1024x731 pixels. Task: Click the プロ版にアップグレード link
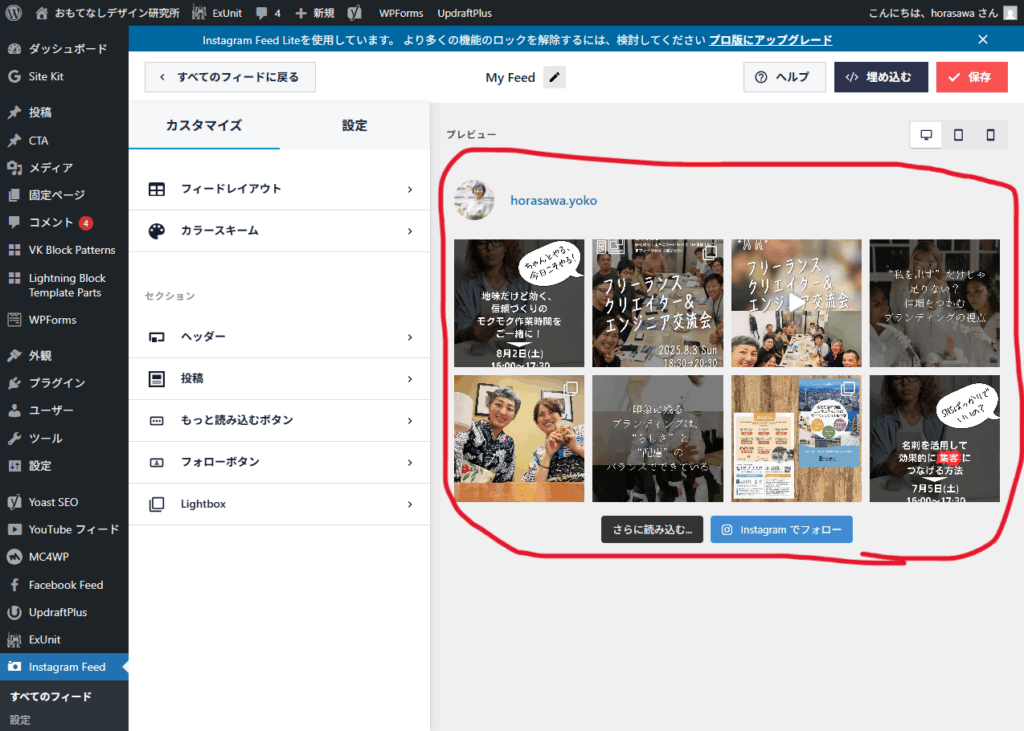[x=770, y=40]
